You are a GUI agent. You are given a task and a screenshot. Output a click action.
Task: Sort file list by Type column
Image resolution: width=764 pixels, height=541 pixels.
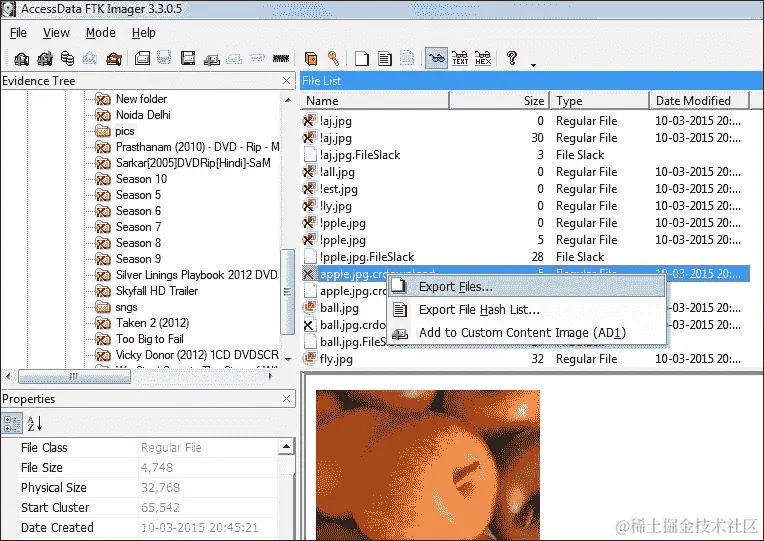600,101
